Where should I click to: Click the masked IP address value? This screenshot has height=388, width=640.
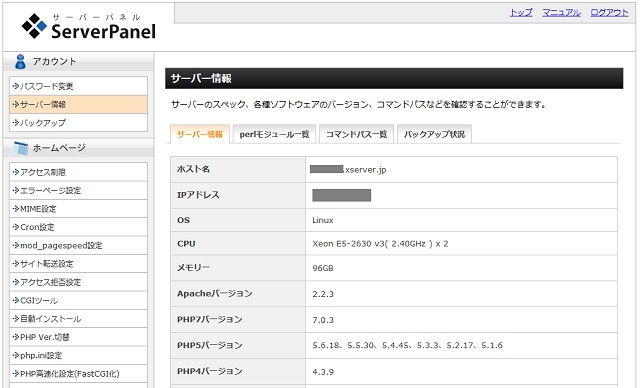[342, 195]
